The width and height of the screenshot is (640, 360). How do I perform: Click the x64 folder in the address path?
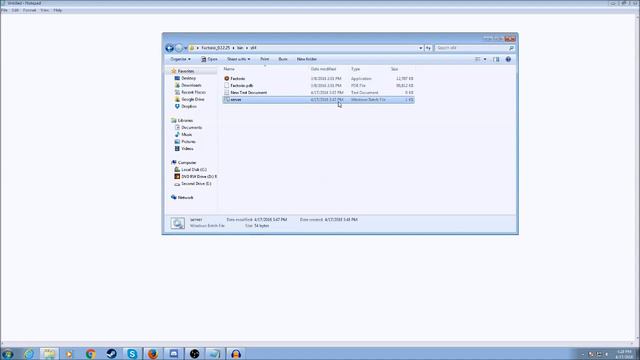(x=253, y=48)
